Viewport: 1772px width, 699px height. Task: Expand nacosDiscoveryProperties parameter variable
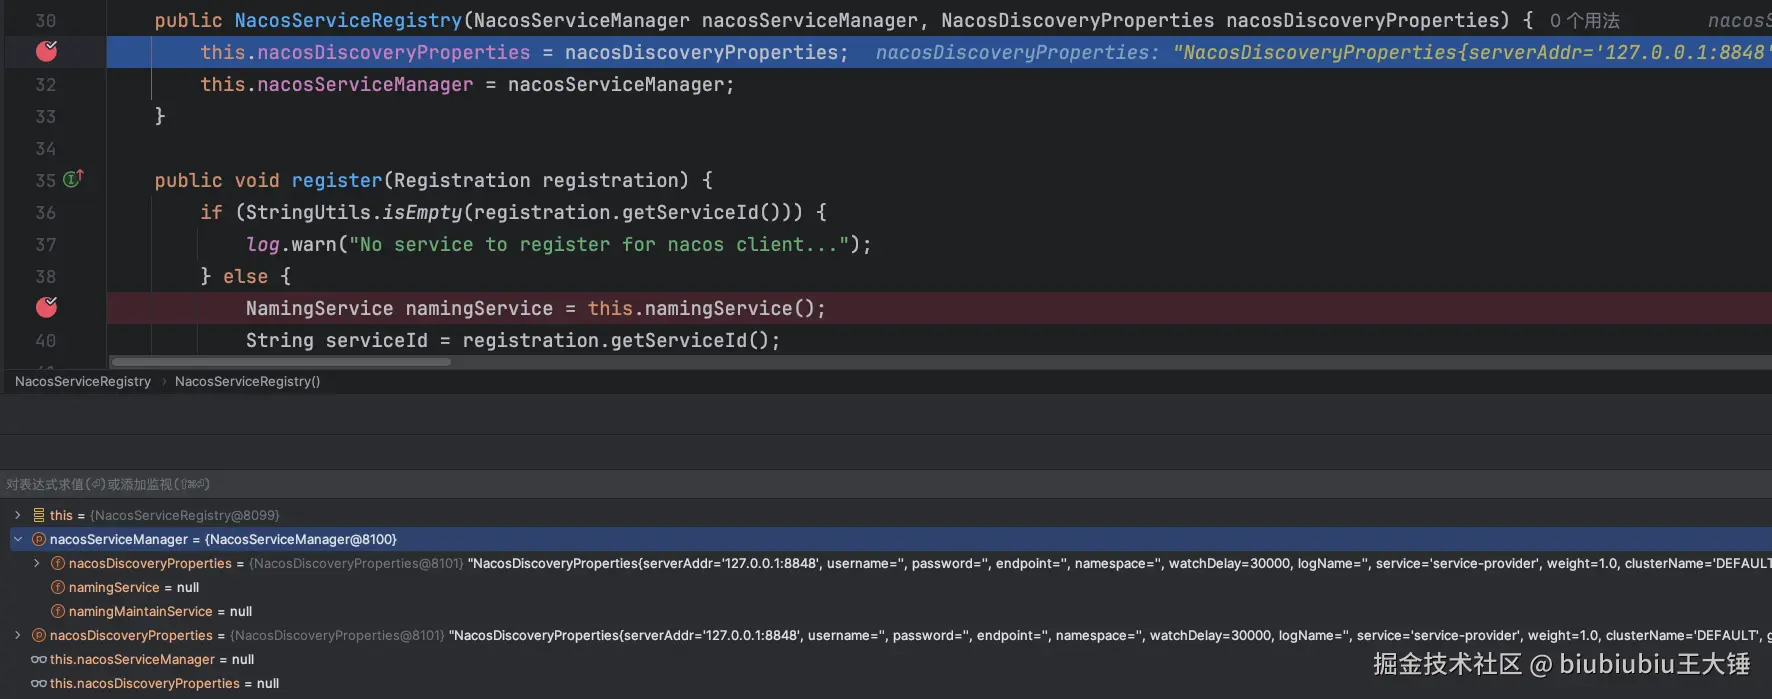pos(17,635)
